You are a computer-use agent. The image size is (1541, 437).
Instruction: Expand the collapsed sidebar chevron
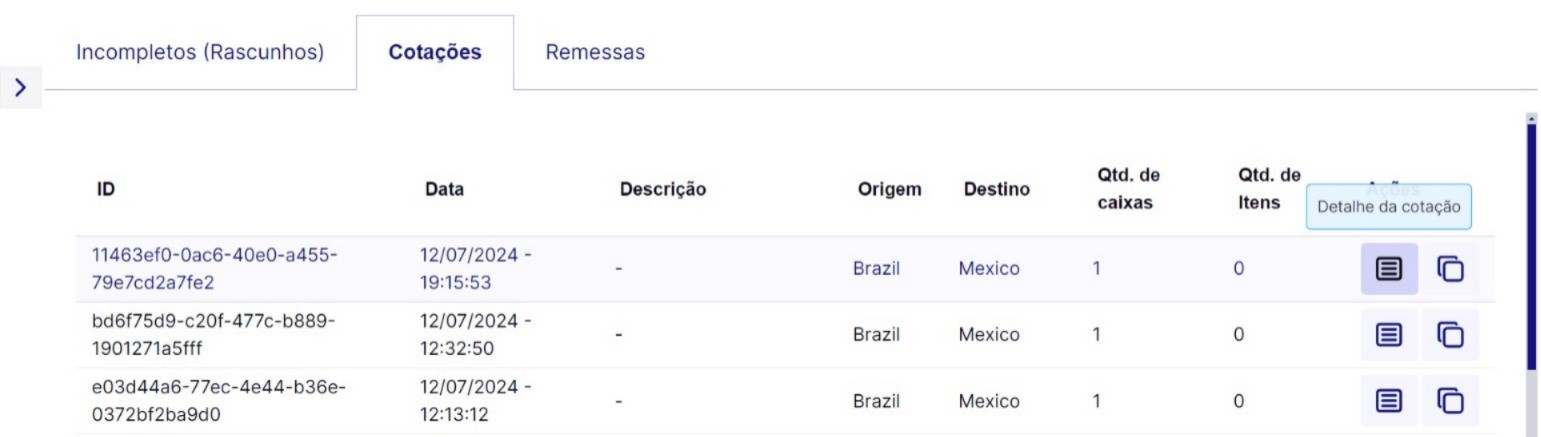(x=20, y=88)
